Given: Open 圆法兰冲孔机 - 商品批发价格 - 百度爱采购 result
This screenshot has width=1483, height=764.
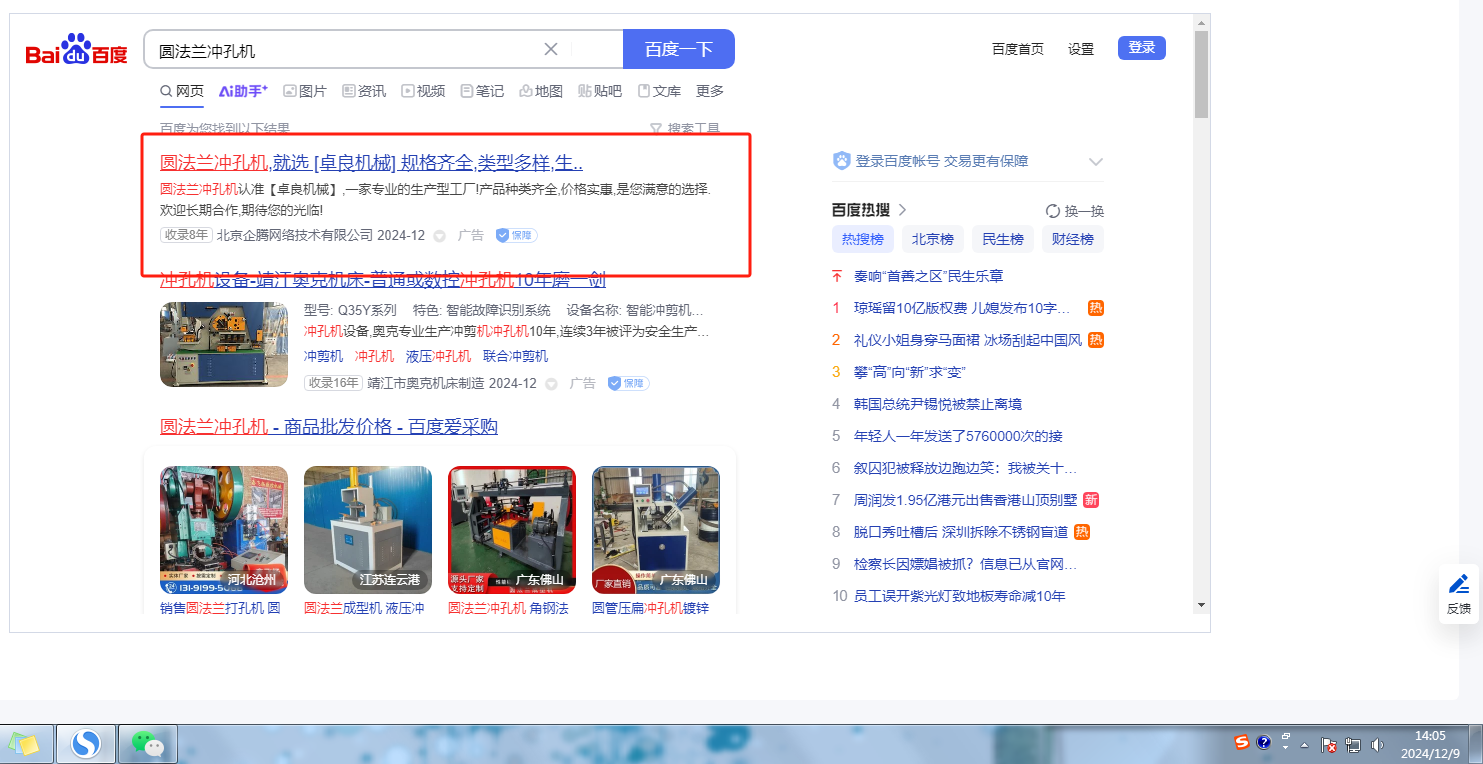Looking at the screenshot, I should tap(329, 427).
